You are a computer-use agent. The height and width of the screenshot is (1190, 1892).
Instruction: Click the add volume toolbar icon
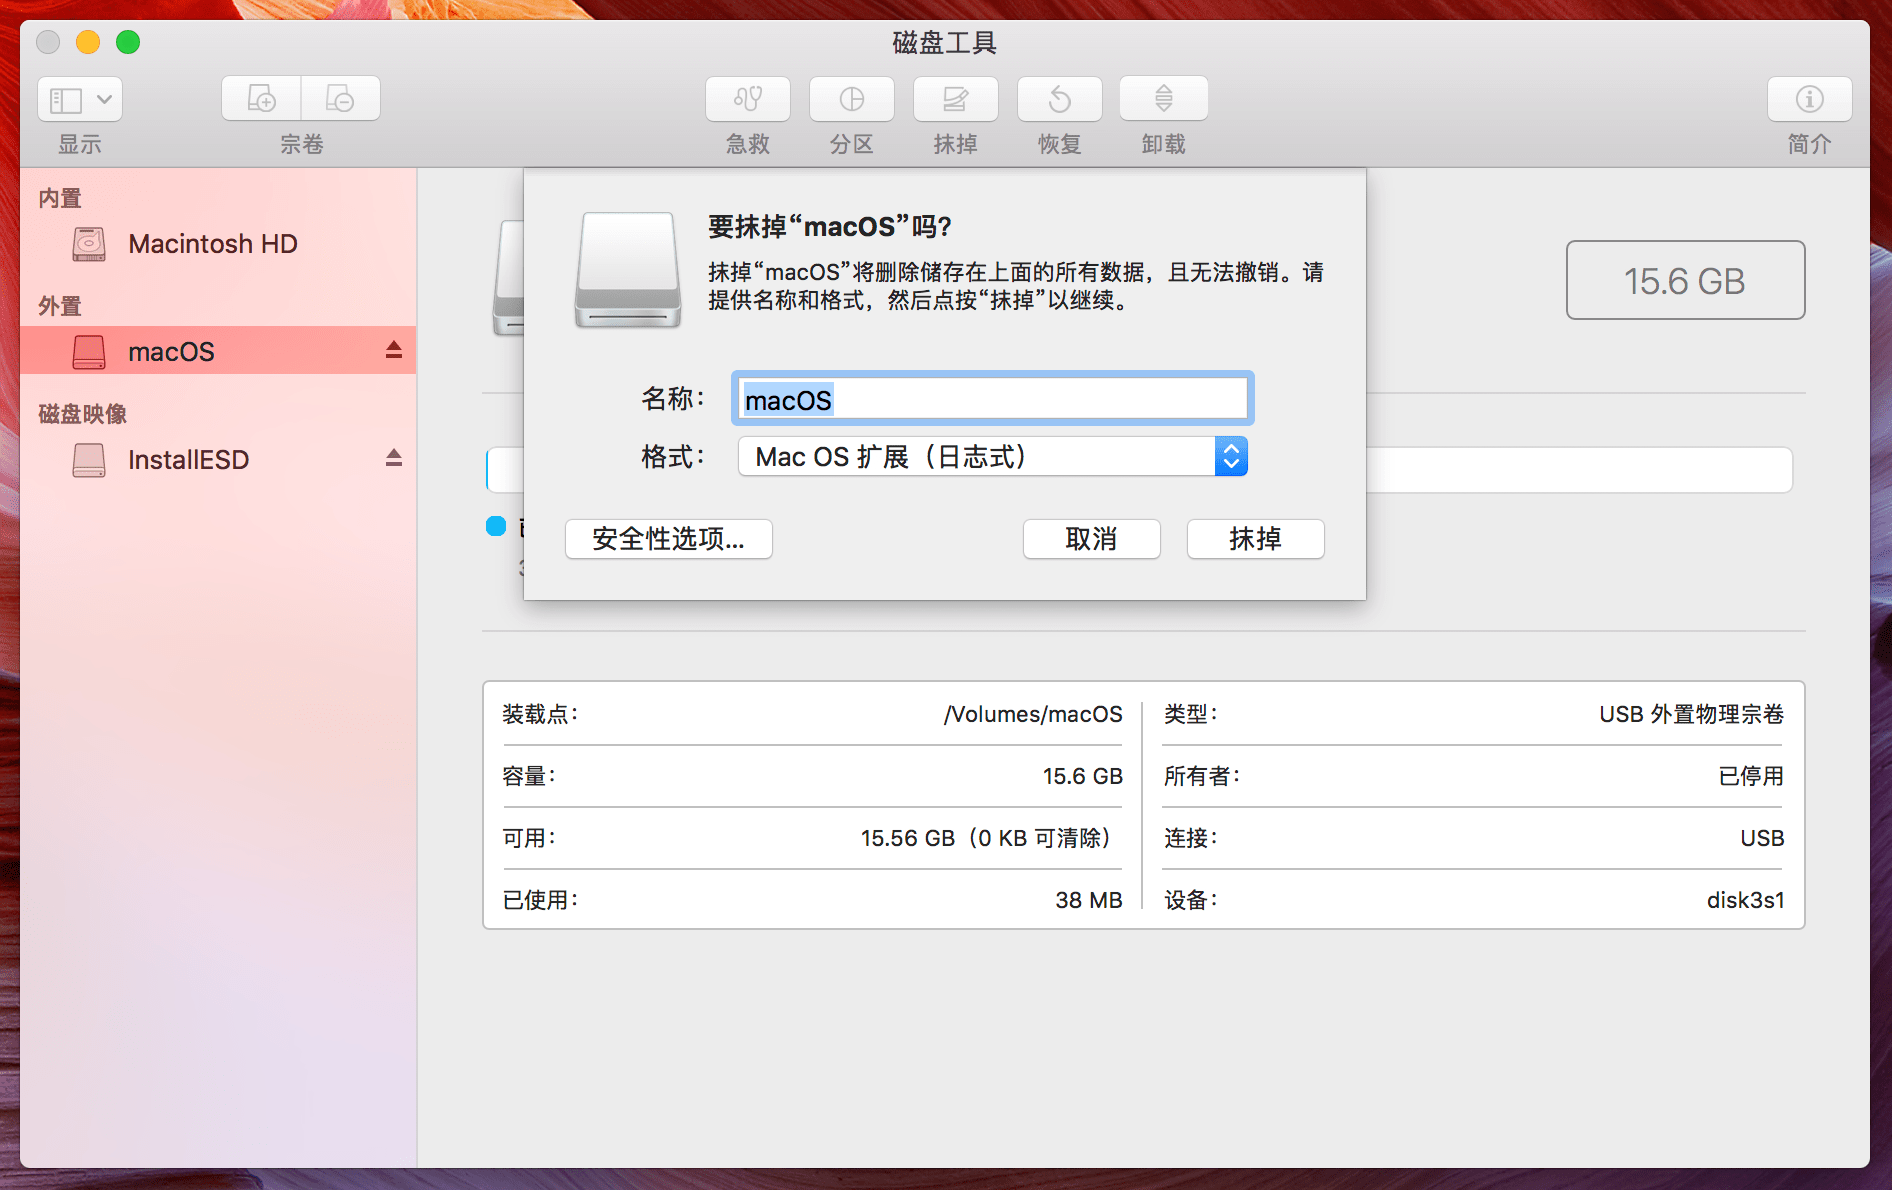point(261,99)
